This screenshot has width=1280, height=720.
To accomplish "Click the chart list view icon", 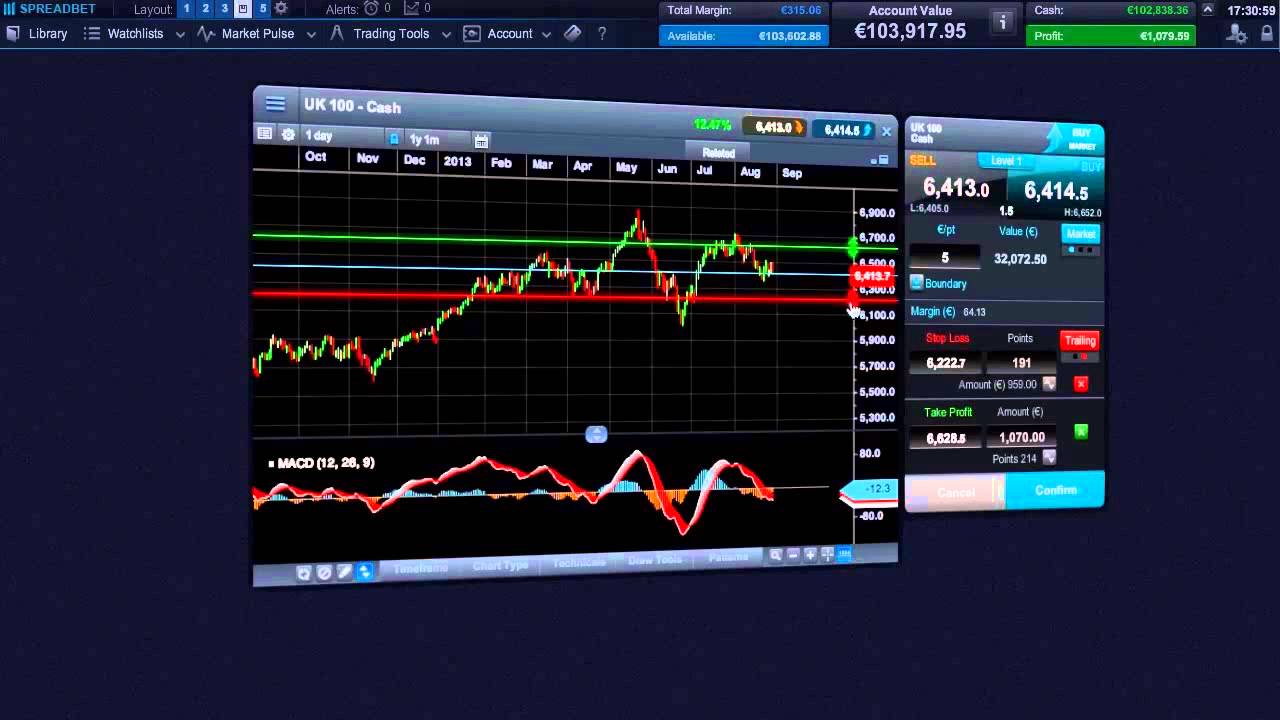I will point(265,134).
